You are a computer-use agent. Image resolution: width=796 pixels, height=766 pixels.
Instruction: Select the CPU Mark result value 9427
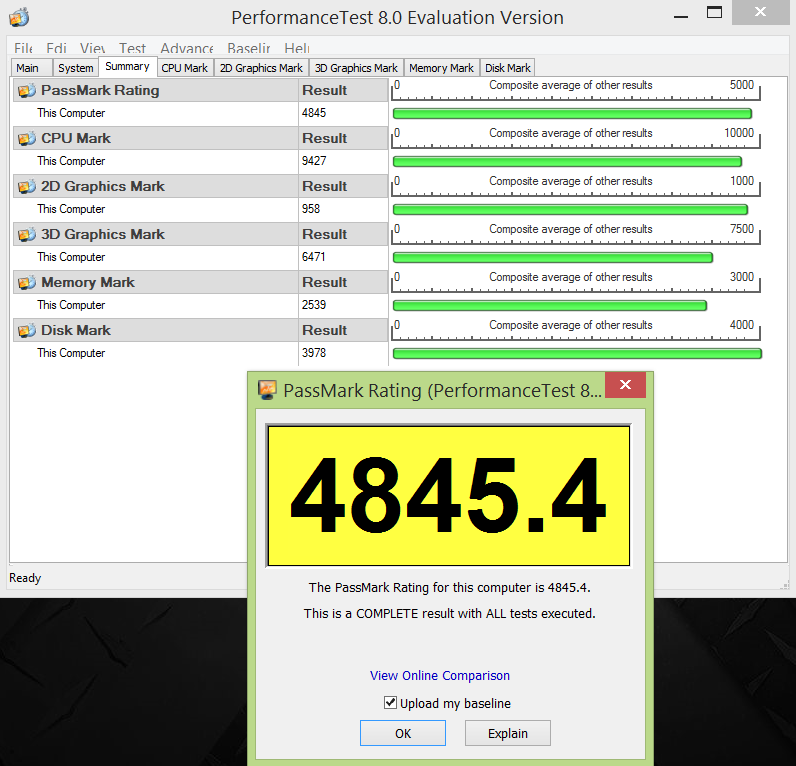coord(314,161)
